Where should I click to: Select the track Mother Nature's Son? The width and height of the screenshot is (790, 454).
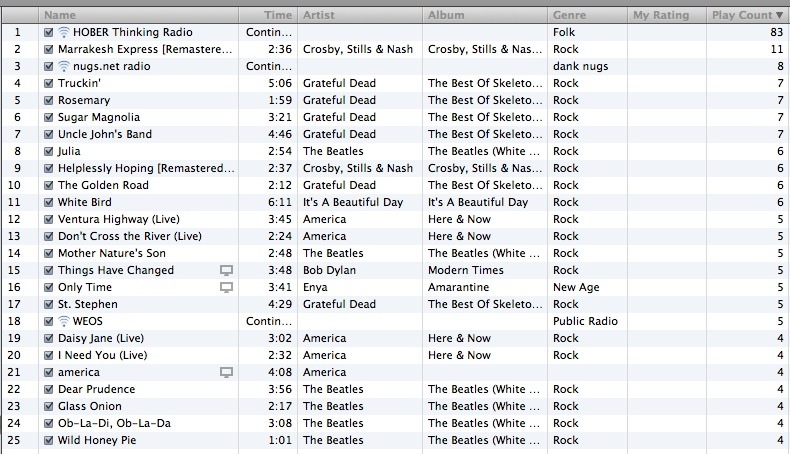112,253
